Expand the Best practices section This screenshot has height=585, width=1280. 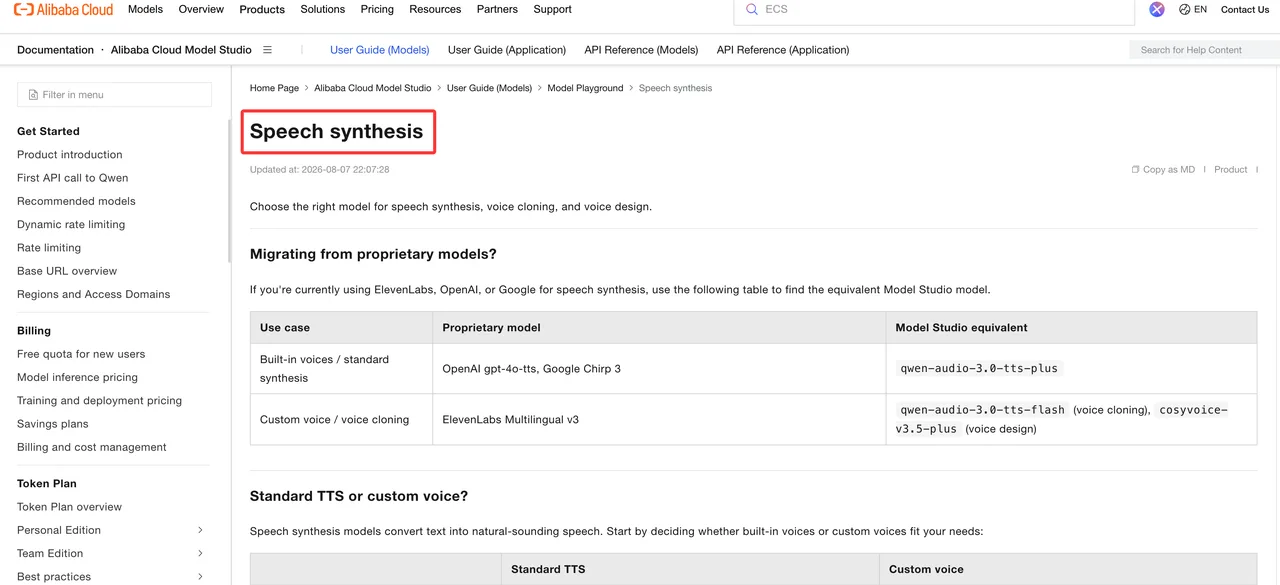point(200,577)
